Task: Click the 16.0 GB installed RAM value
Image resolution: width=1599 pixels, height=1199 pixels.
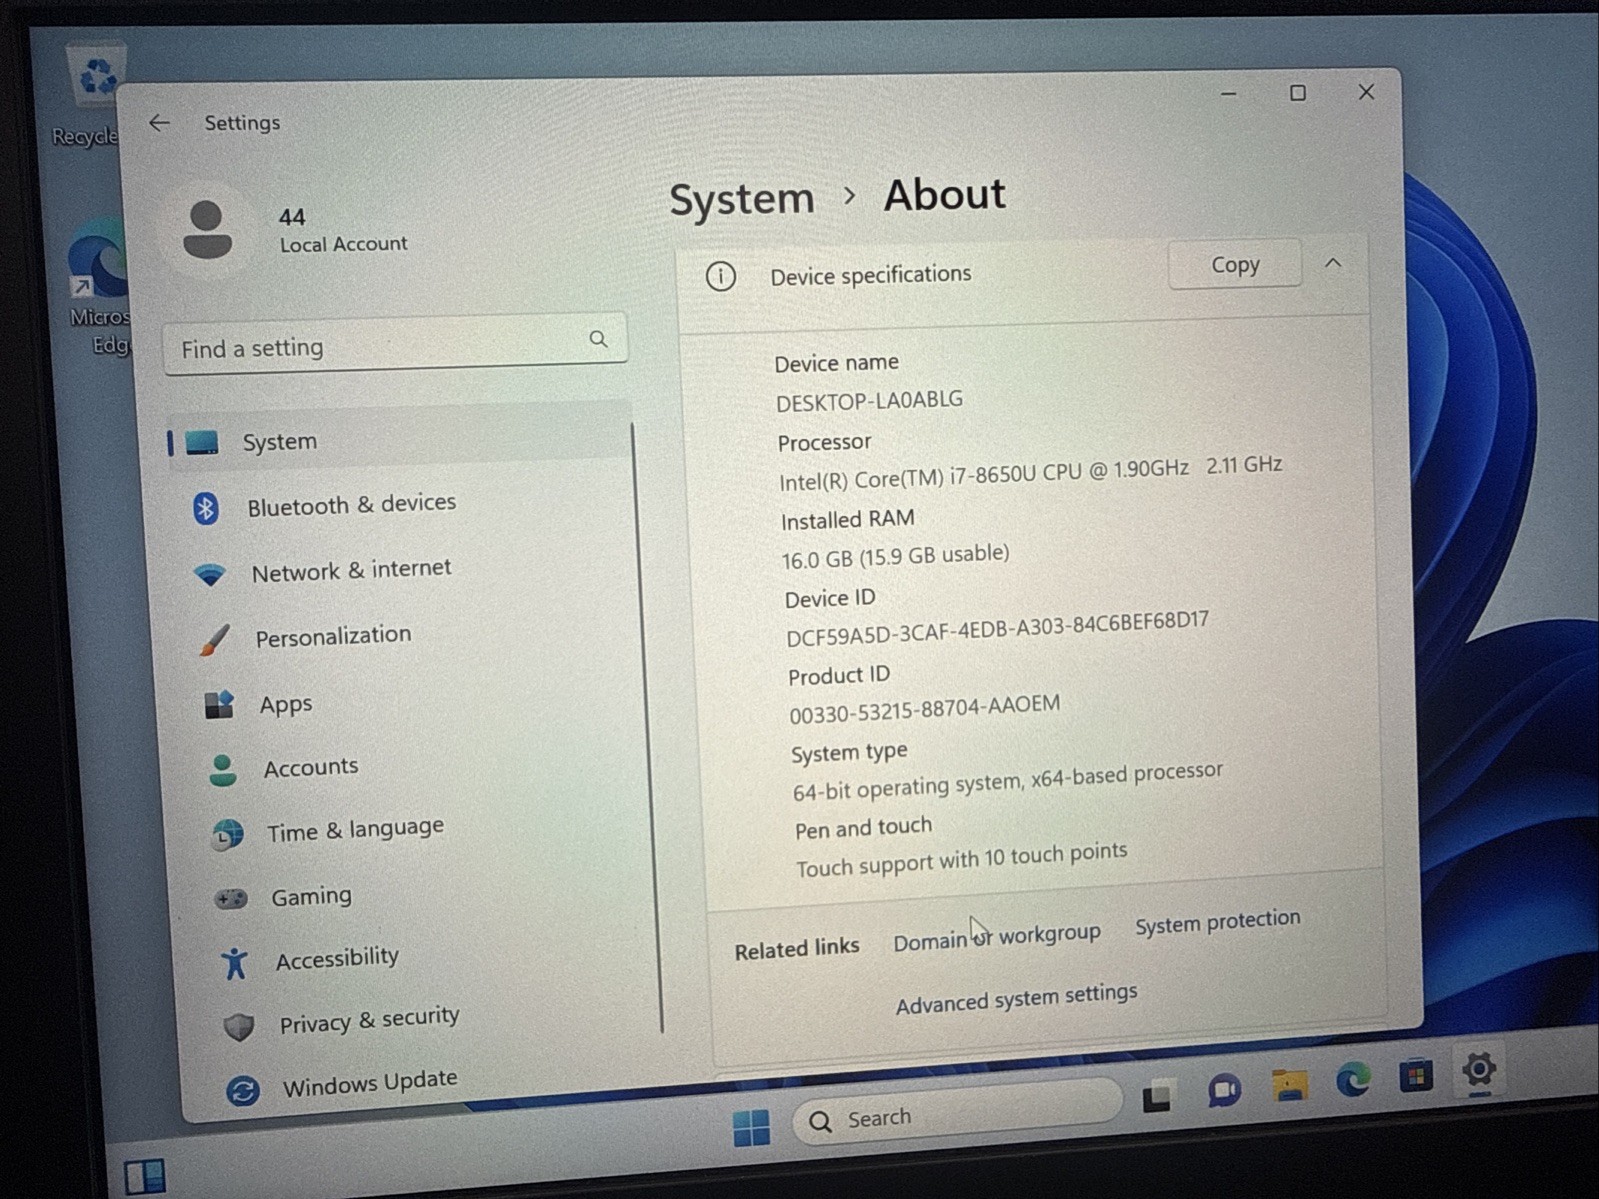Action: point(895,556)
